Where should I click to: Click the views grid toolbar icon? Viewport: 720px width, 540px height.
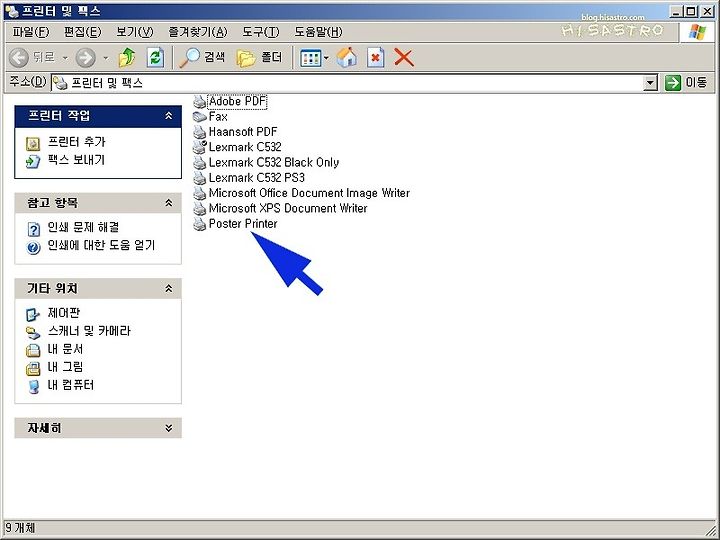(x=311, y=58)
